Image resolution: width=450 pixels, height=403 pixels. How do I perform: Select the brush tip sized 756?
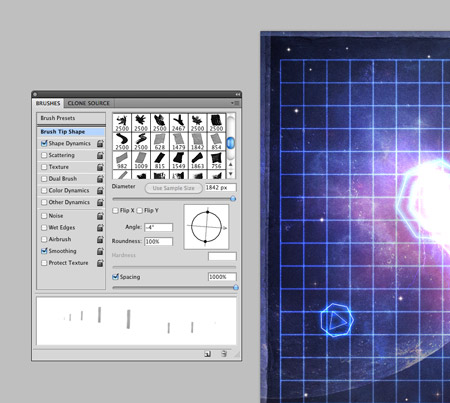[x=216, y=160]
